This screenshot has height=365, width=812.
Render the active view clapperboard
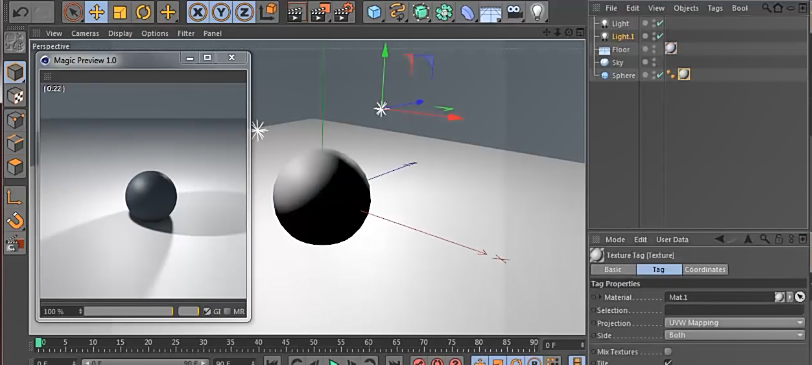296,12
